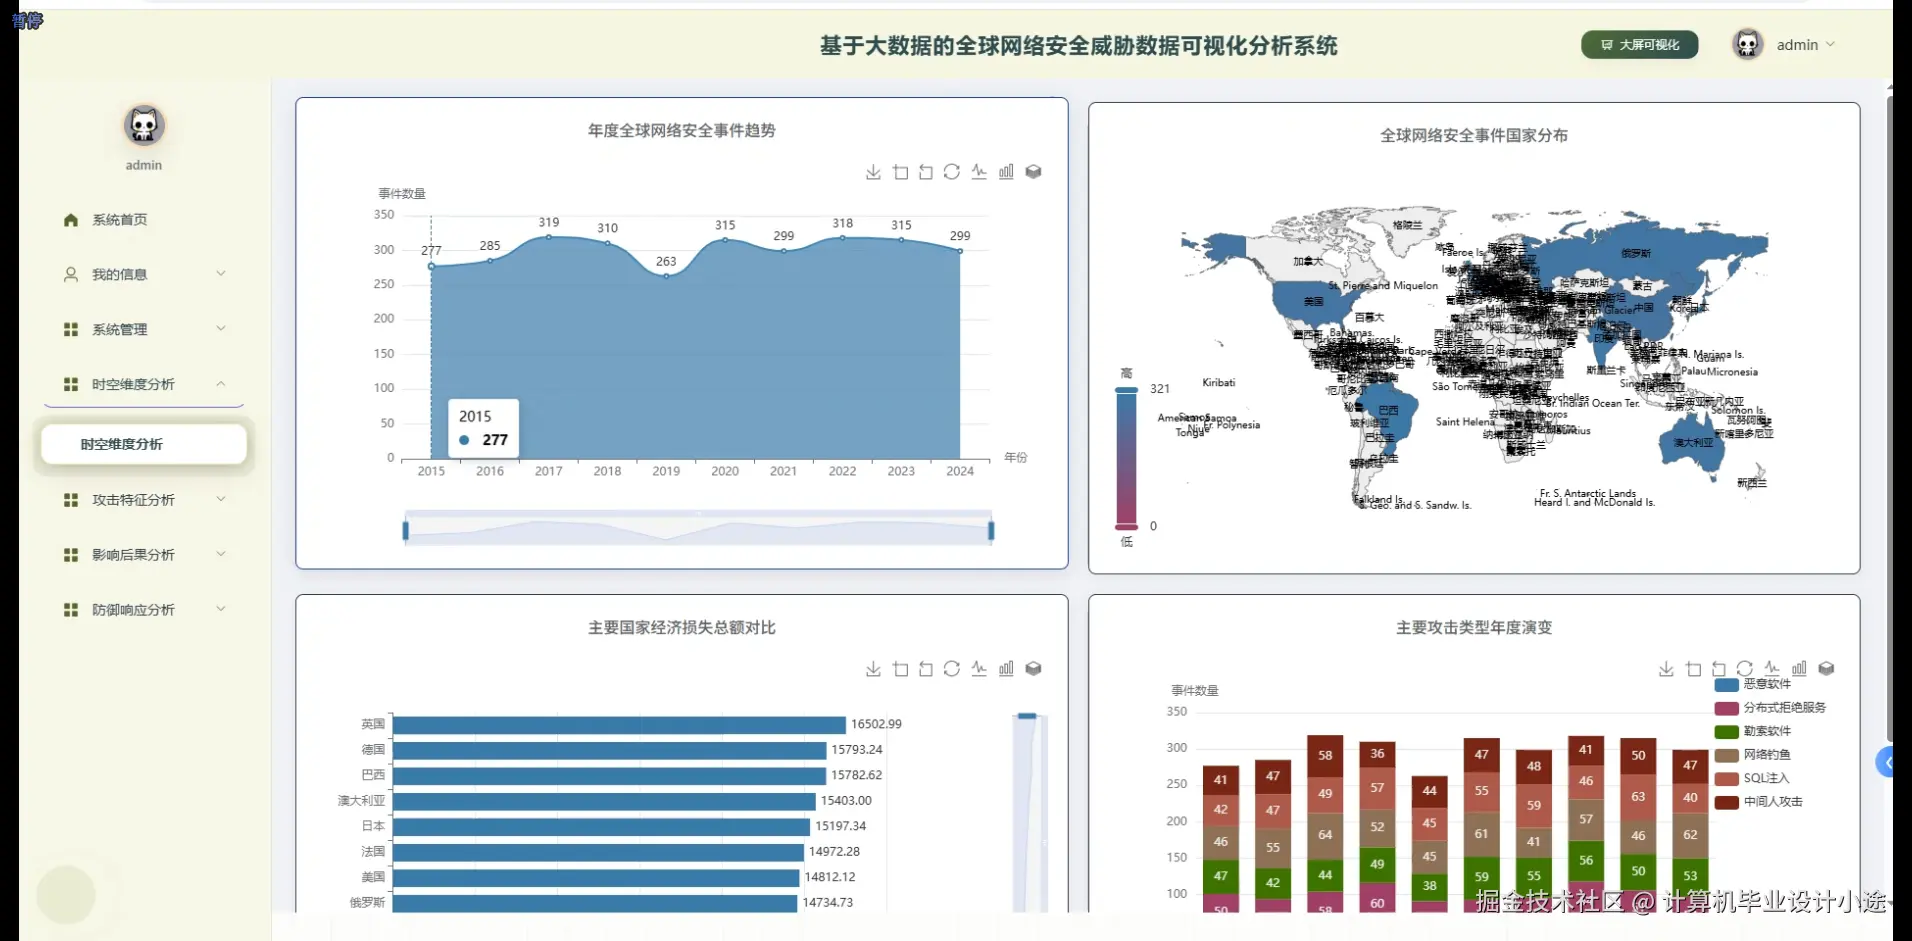The height and width of the screenshot is (941, 1912).
Task: Enable area zoom on 主要国家经济损失总额对比 chart
Action: tap(900, 669)
